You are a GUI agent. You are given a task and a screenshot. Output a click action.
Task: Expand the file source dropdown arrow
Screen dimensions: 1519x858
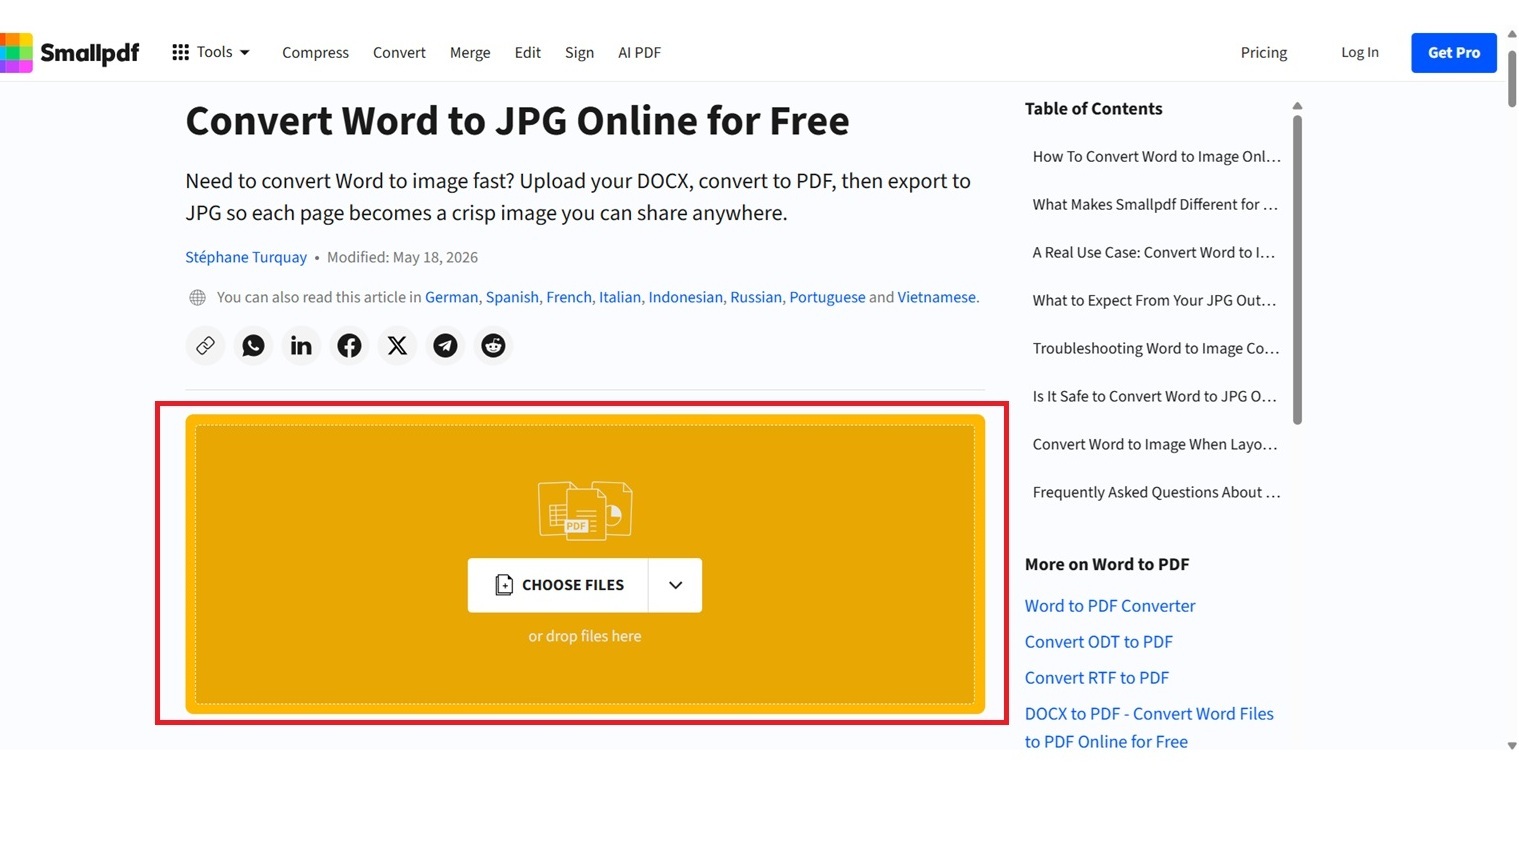tap(675, 585)
